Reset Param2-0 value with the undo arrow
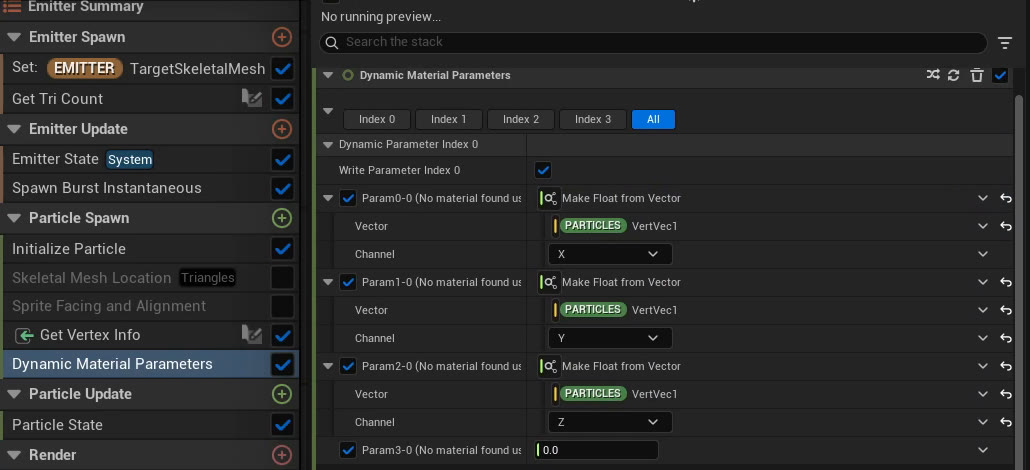This screenshot has width=1030, height=470. (x=1006, y=366)
